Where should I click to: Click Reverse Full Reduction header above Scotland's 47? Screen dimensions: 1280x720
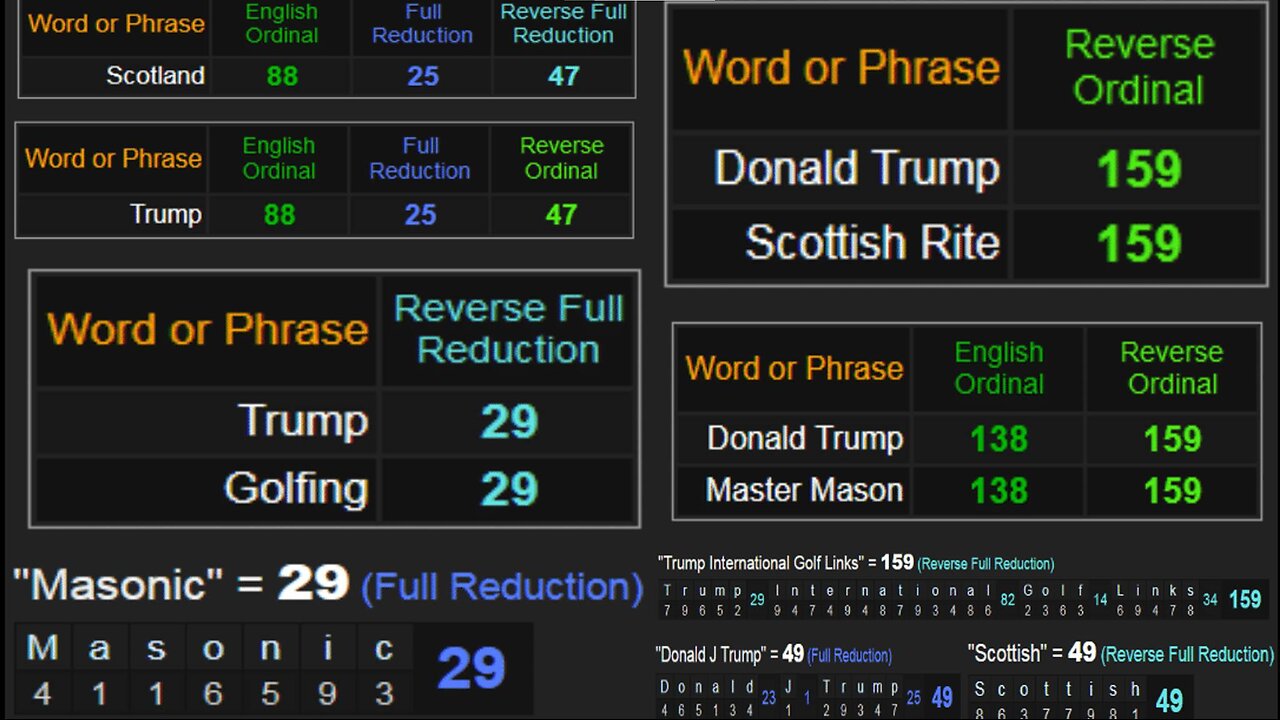tap(564, 24)
